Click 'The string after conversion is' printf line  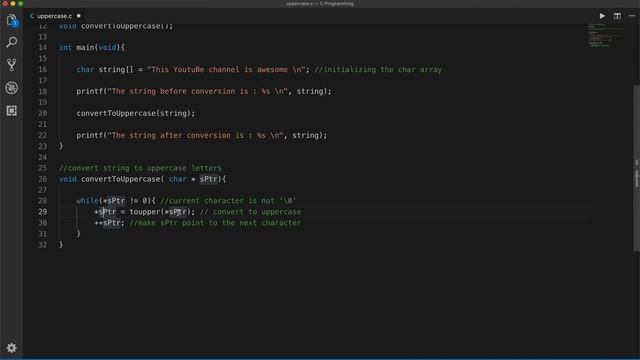pos(202,135)
